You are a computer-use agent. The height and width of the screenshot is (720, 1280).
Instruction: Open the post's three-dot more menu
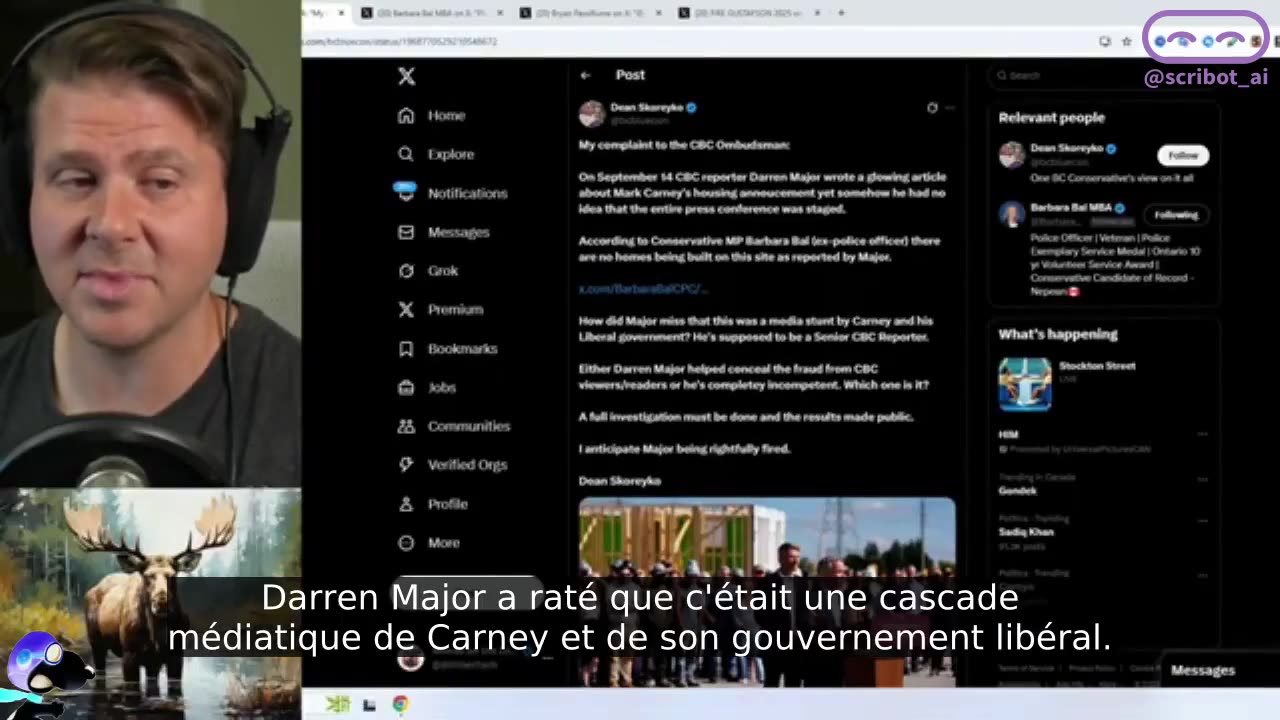coord(950,108)
